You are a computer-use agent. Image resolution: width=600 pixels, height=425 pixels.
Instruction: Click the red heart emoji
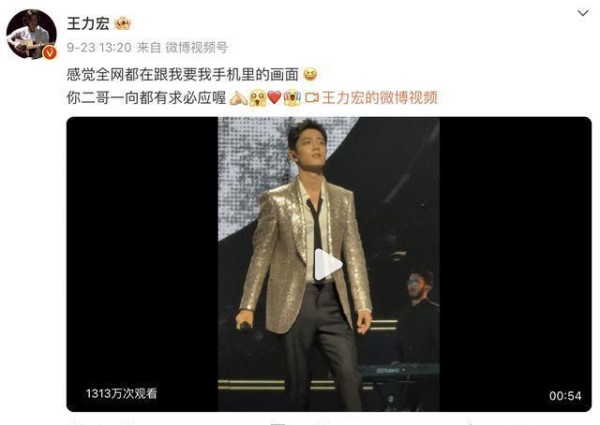(x=274, y=98)
